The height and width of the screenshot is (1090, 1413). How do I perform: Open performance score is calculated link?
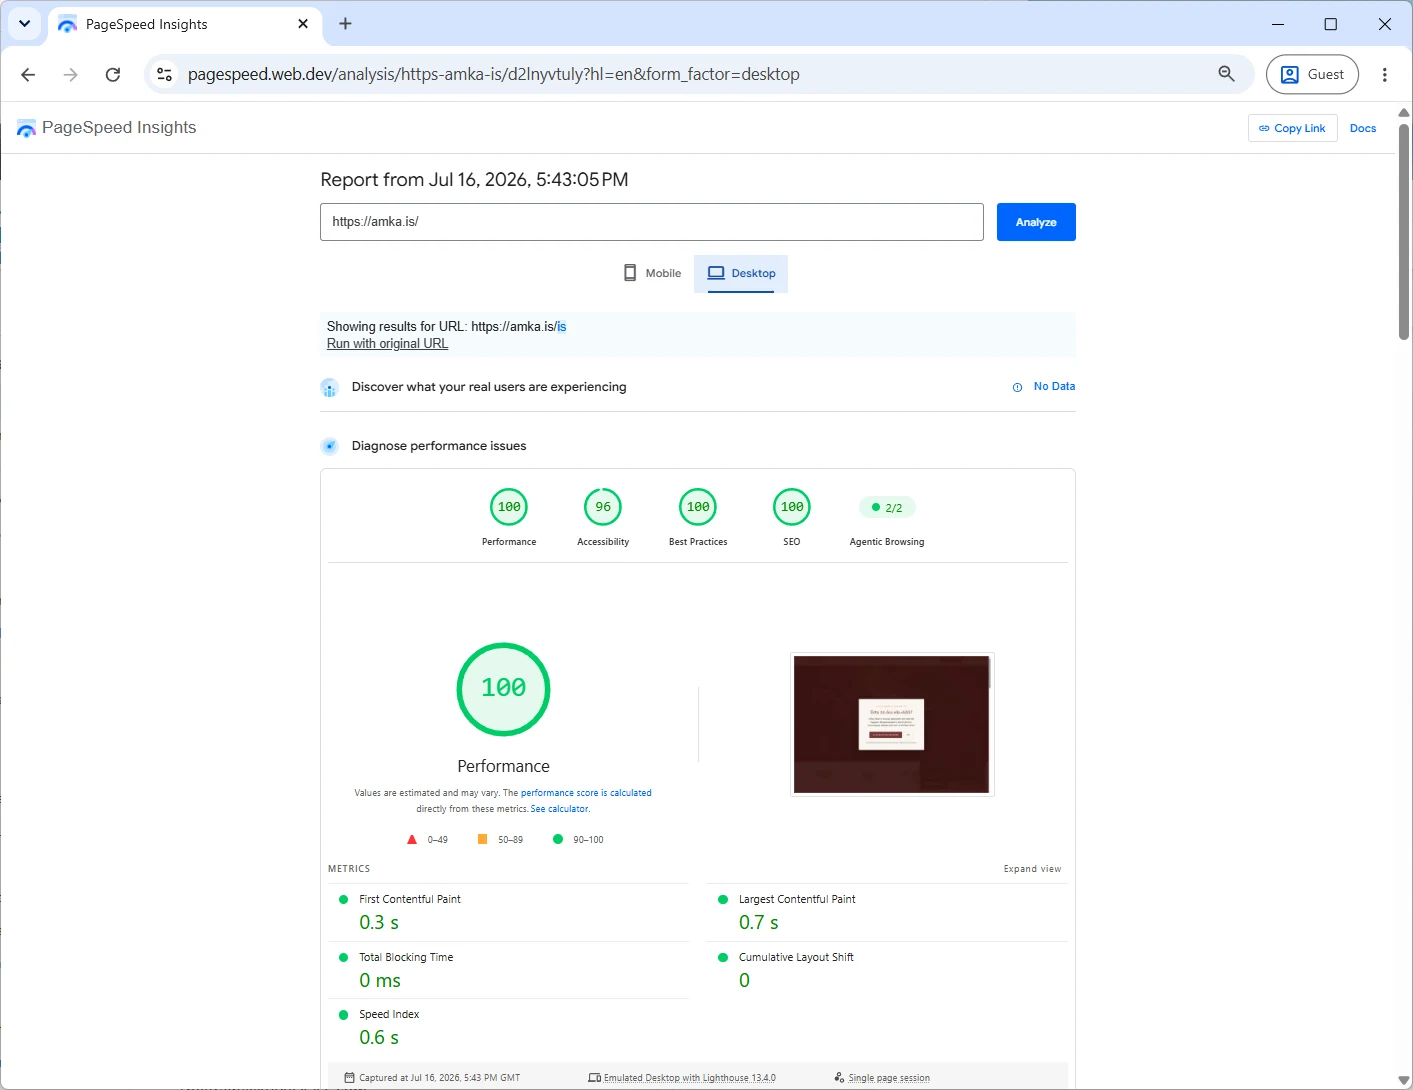[x=586, y=793]
